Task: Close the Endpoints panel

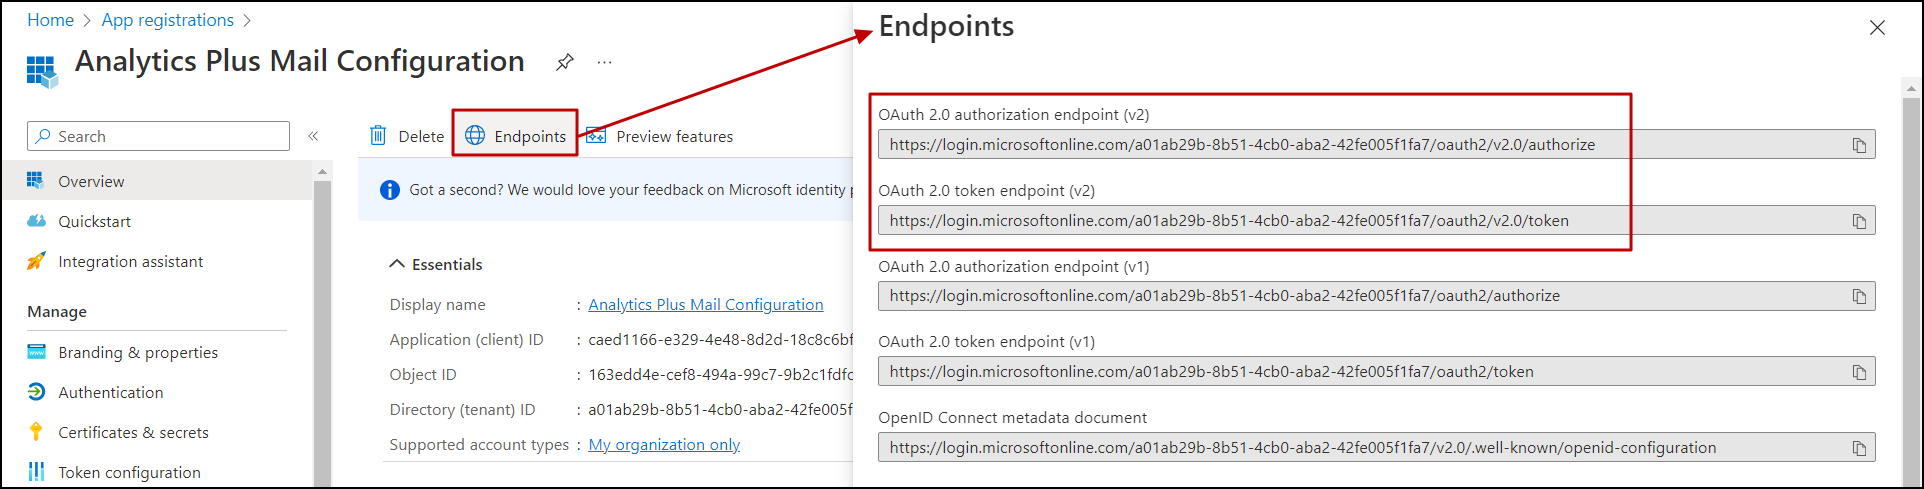Action: click(1877, 28)
